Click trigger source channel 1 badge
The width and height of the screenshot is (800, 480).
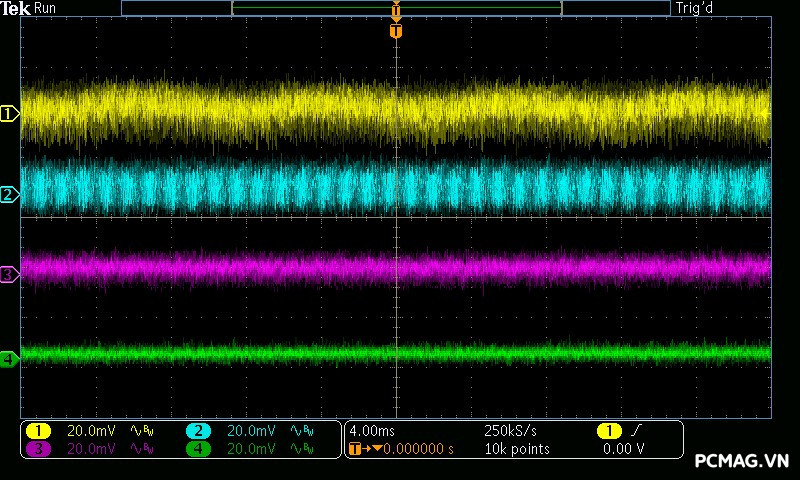point(609,431)
